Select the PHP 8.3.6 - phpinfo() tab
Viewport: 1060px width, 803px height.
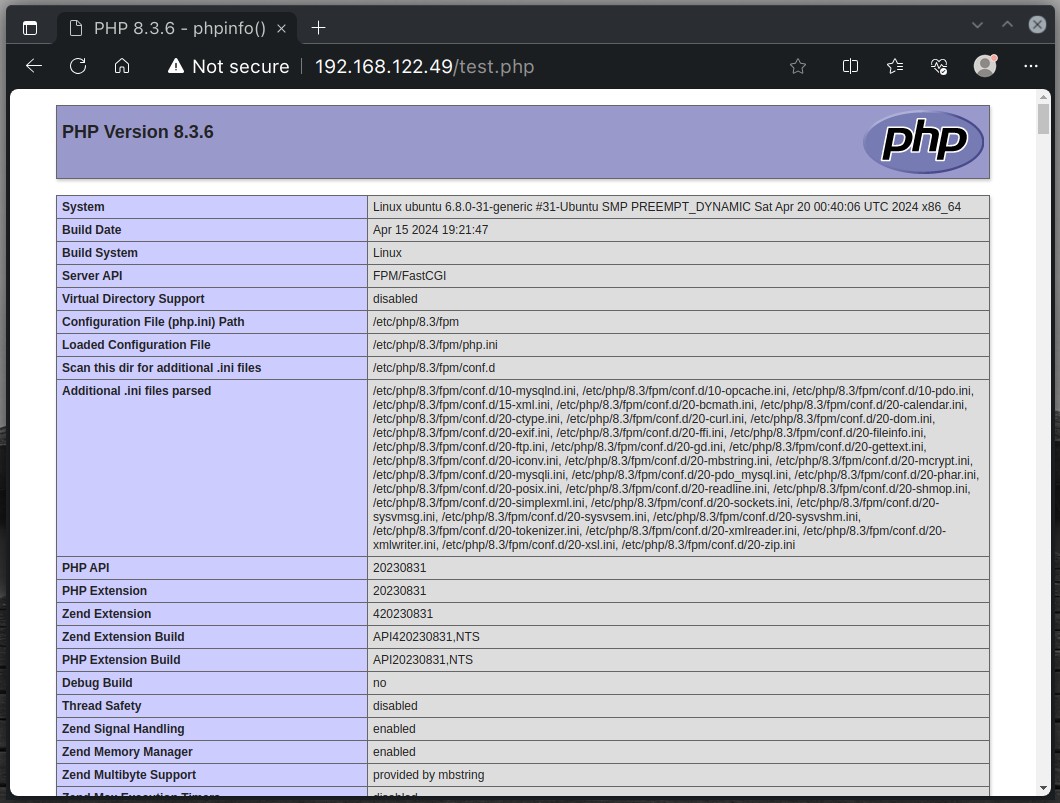point(179,28)
